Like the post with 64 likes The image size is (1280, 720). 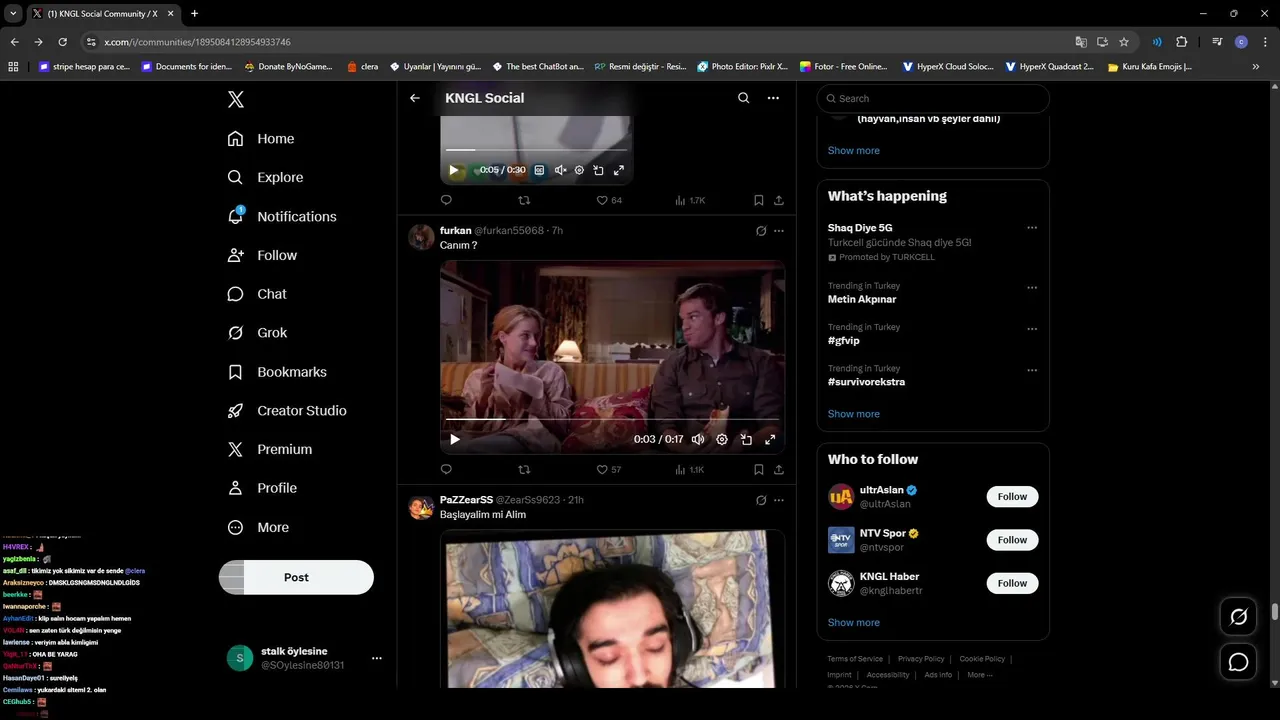[x=609, y=200]
